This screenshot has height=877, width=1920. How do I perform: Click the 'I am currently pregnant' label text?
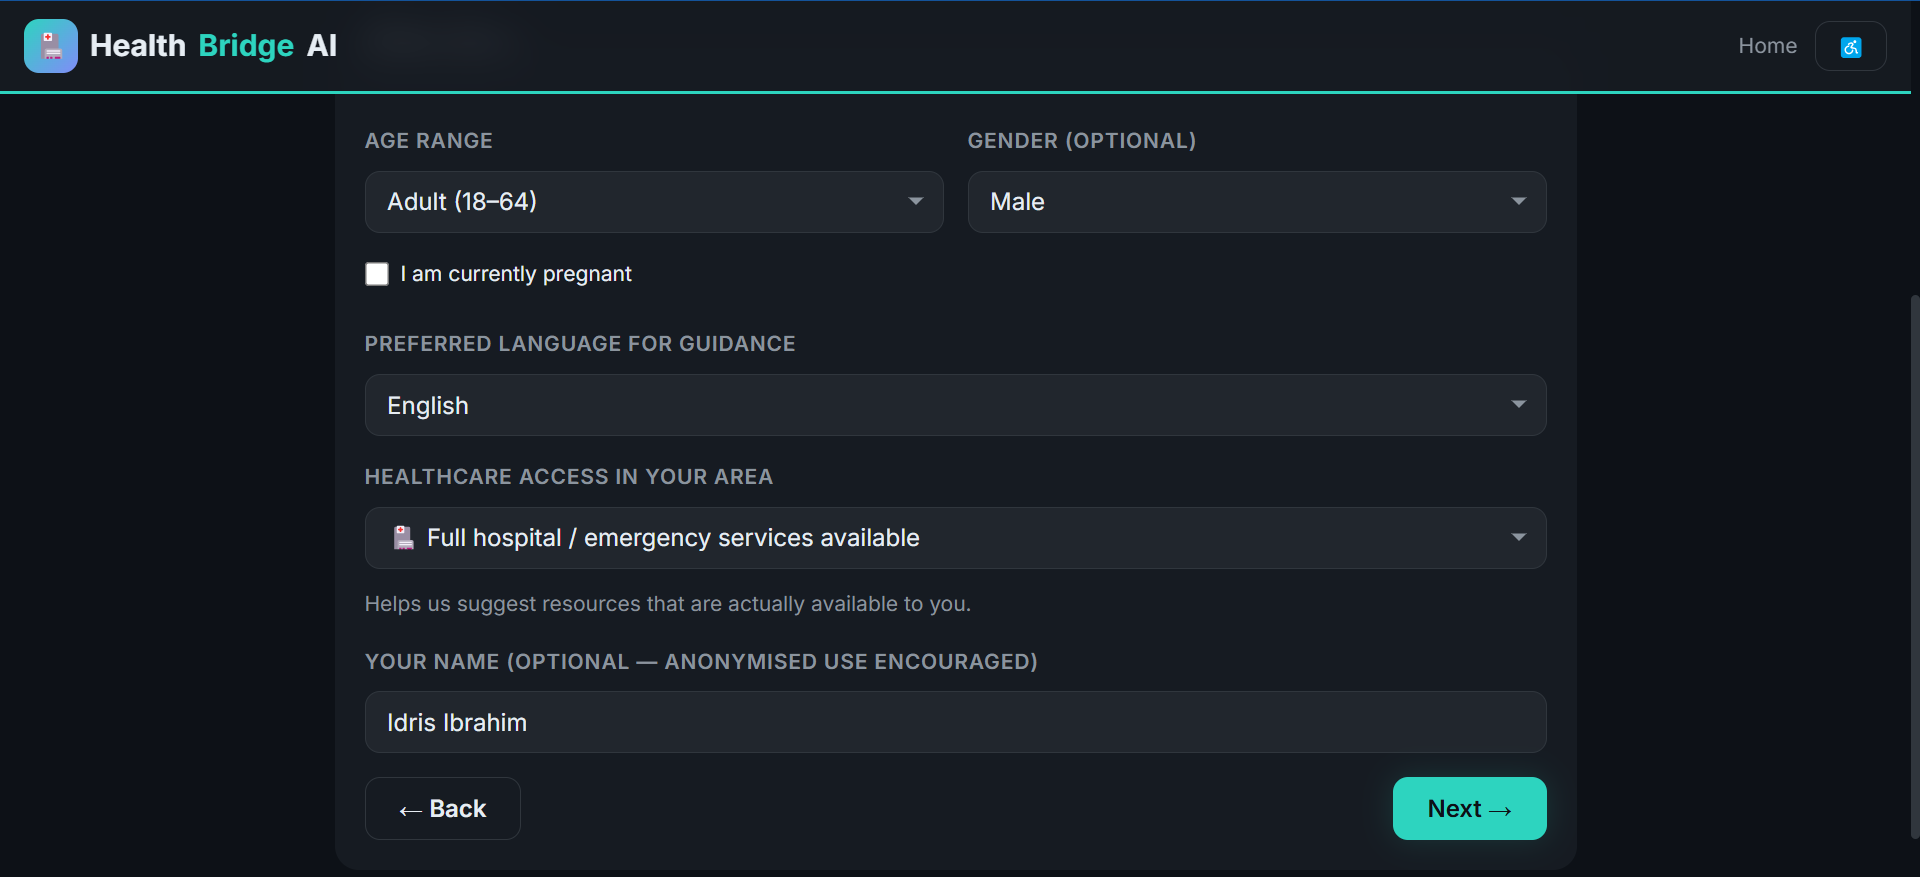[x=516, y=274]
